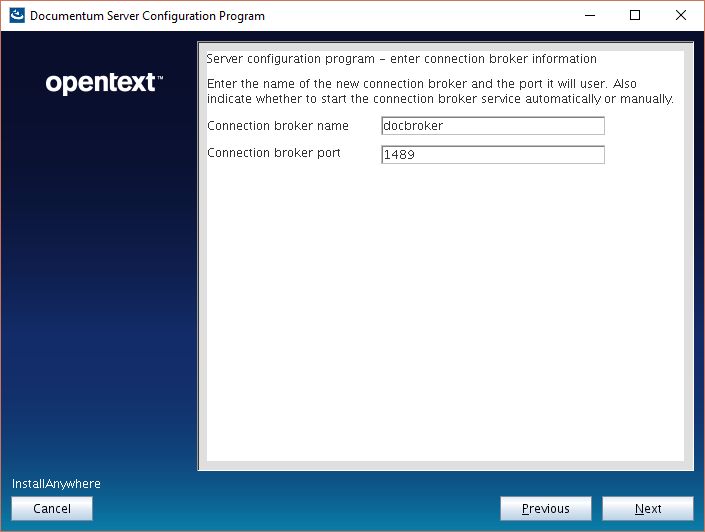705x532 pixels.
Task: Click the window title "Documentum Server Configuration Program"
Action: pos(148,16)
